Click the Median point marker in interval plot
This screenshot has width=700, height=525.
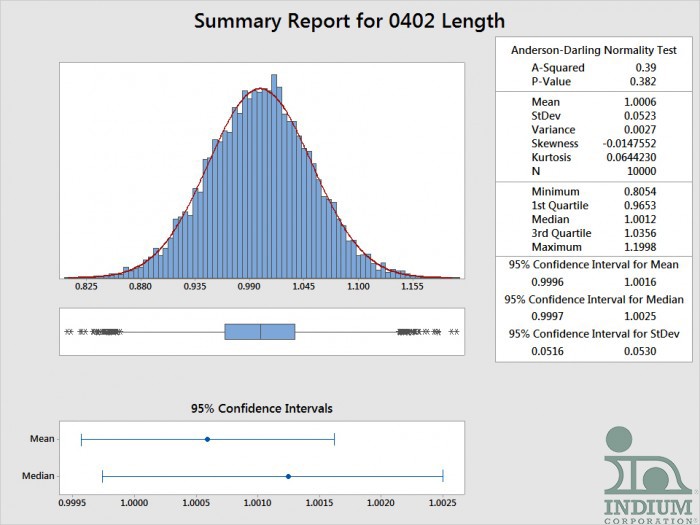coord(288,476)
